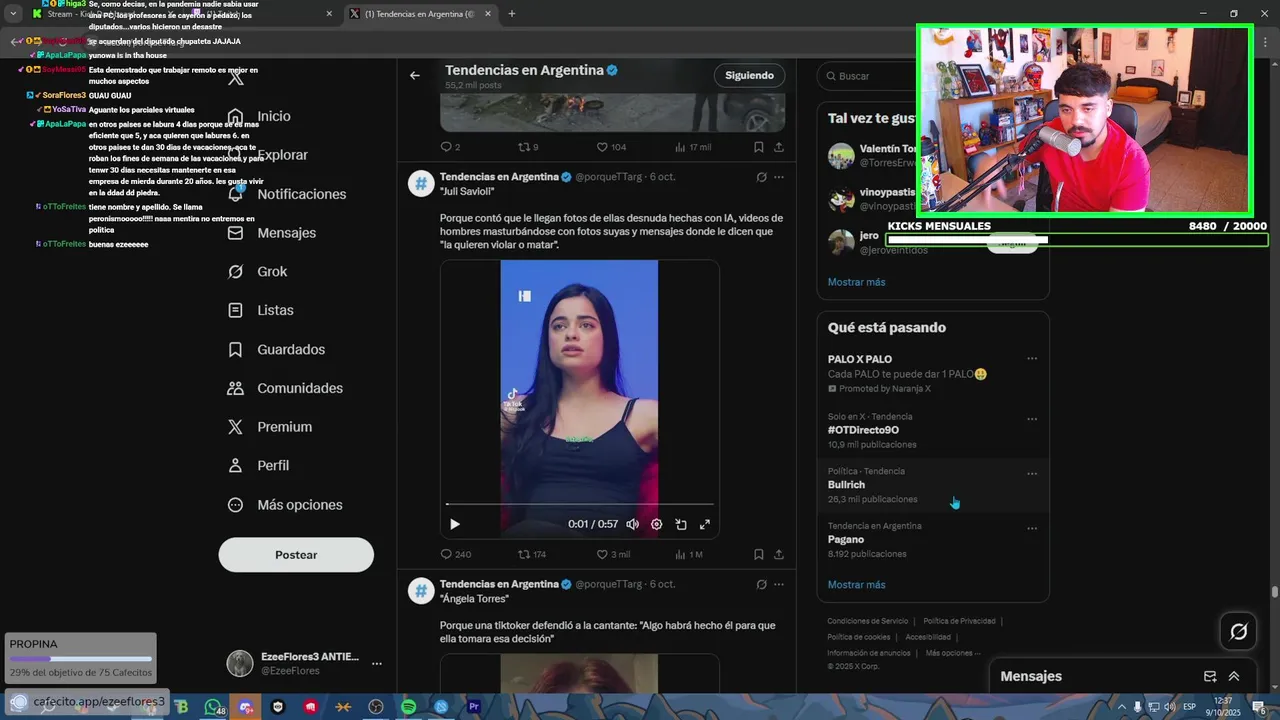Go back with the arrow beside Tendencias en Argentina
Screen dimensions: 1280x720
click(415, 75)
